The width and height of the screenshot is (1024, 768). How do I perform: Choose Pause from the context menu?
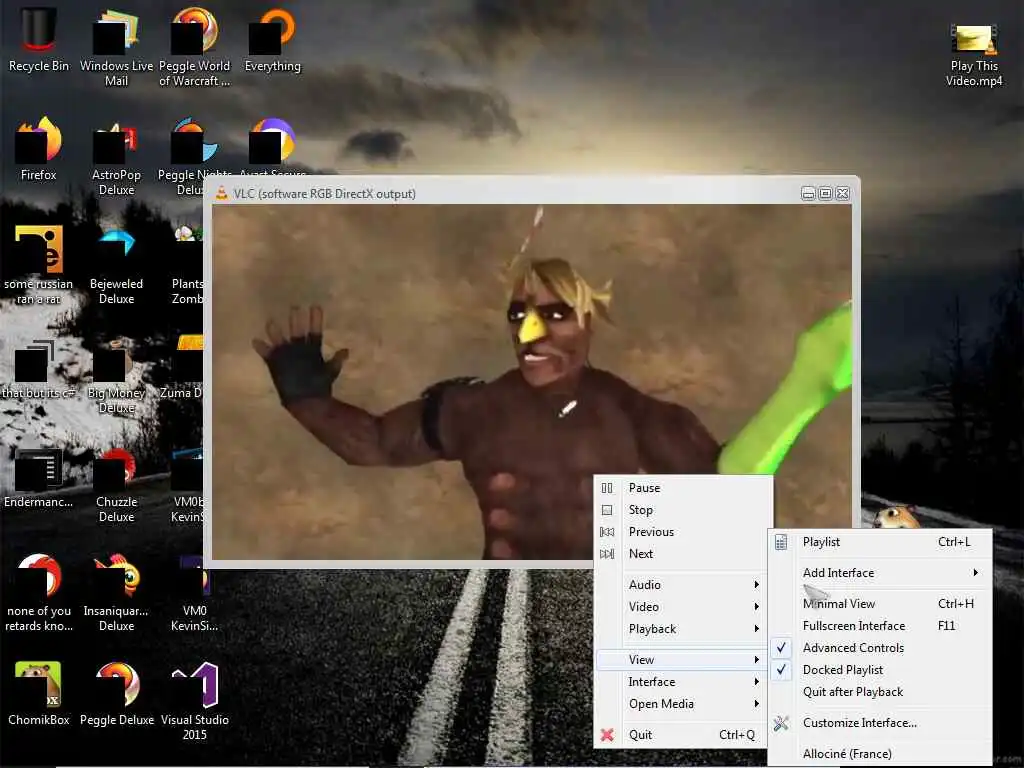pyautogui.click(x=683, y=488)
